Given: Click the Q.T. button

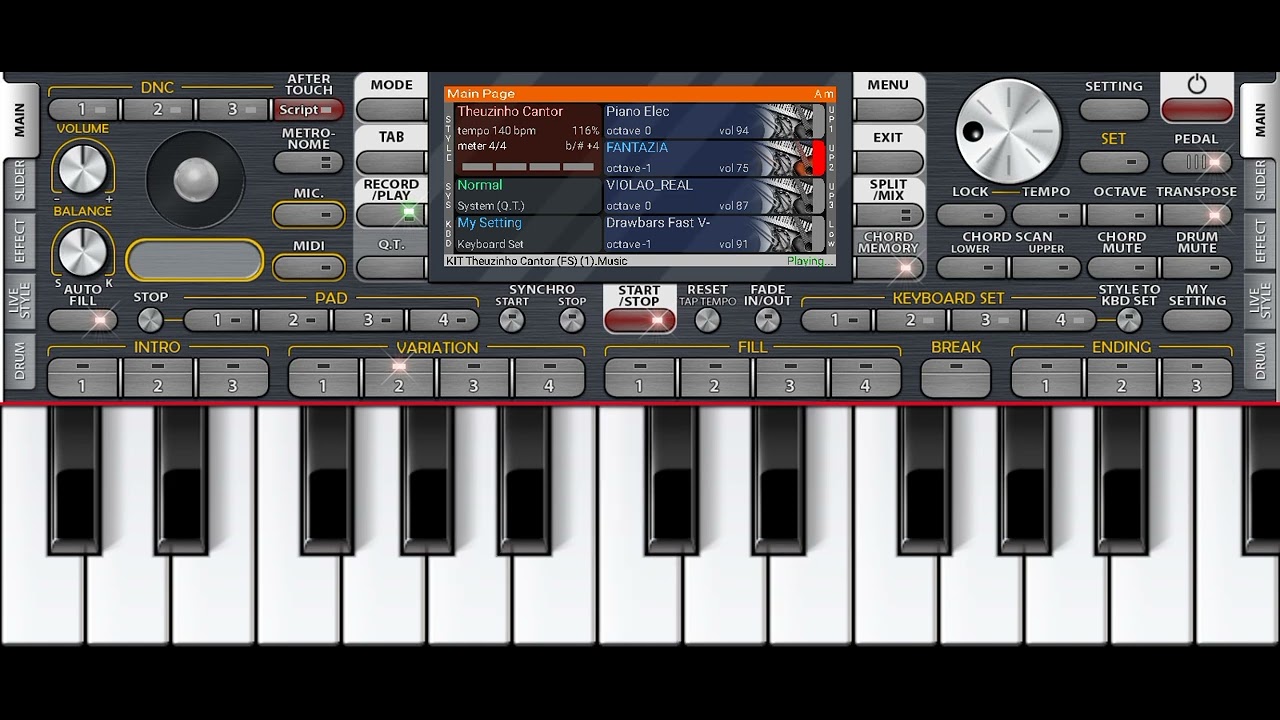Looking at the screenshot, I should [x=391, y=267].
